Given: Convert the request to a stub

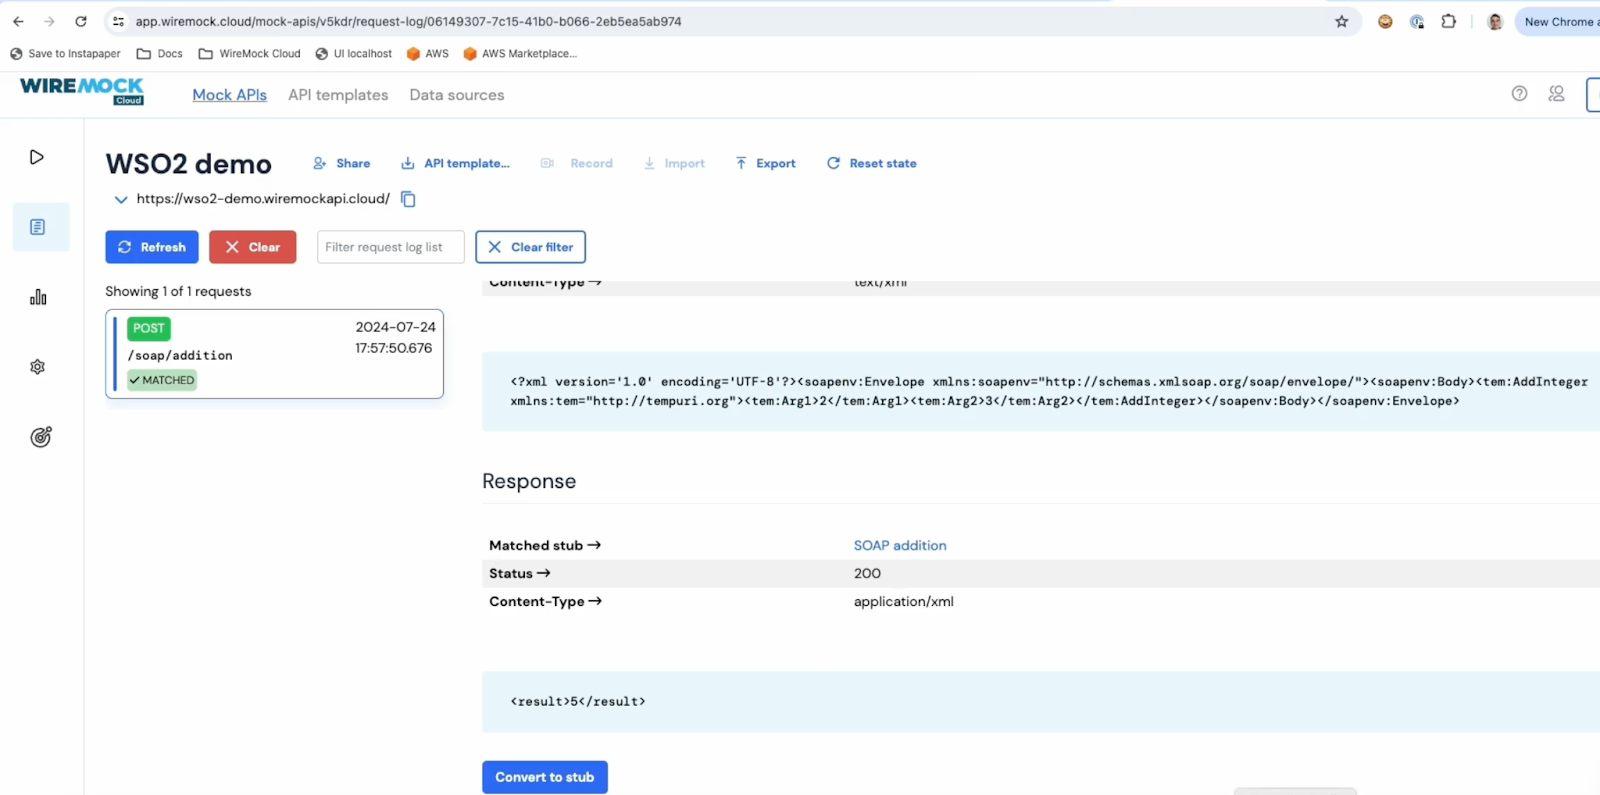Looking at the screenshot, I should coord(545,777).
